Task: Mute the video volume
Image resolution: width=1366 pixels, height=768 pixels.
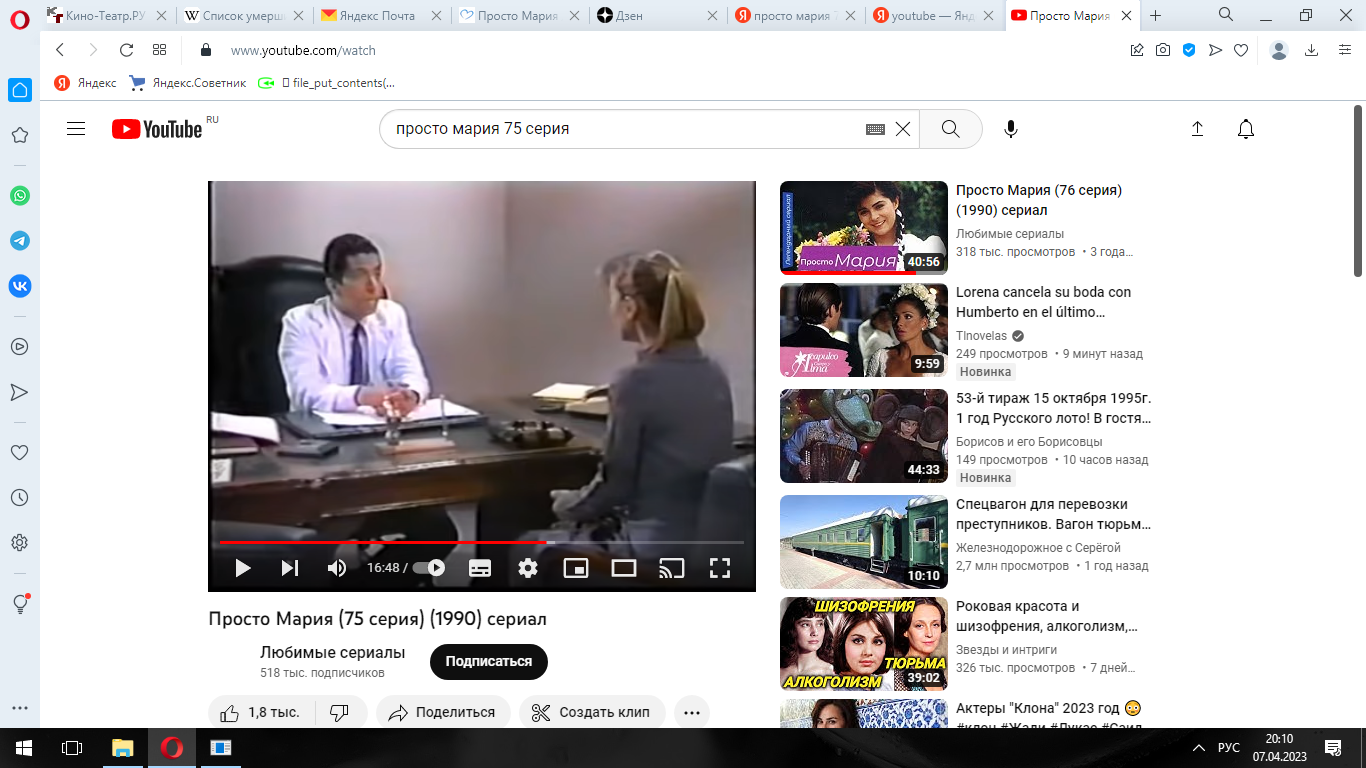Action: [337, 568]
